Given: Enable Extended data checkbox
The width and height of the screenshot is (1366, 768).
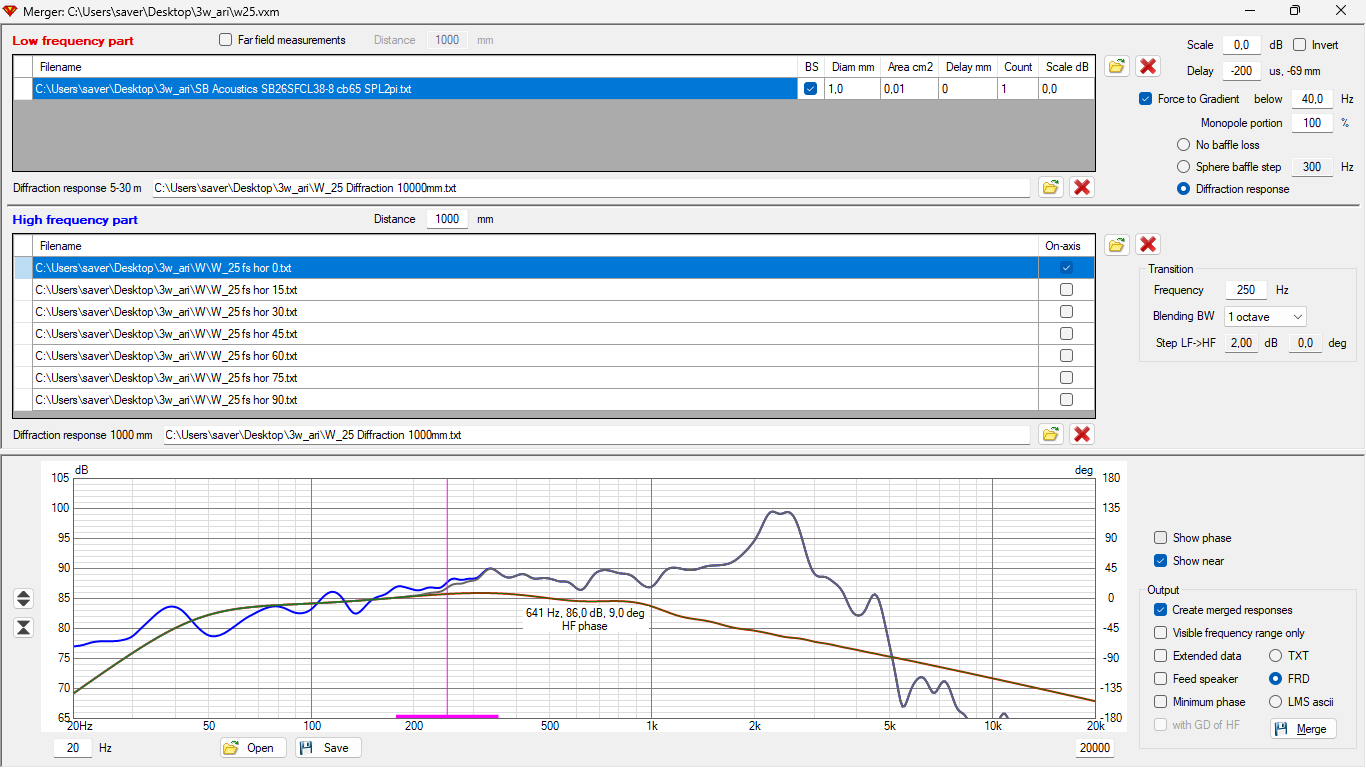Looking at the screenshot, I should pos(1161,656).
